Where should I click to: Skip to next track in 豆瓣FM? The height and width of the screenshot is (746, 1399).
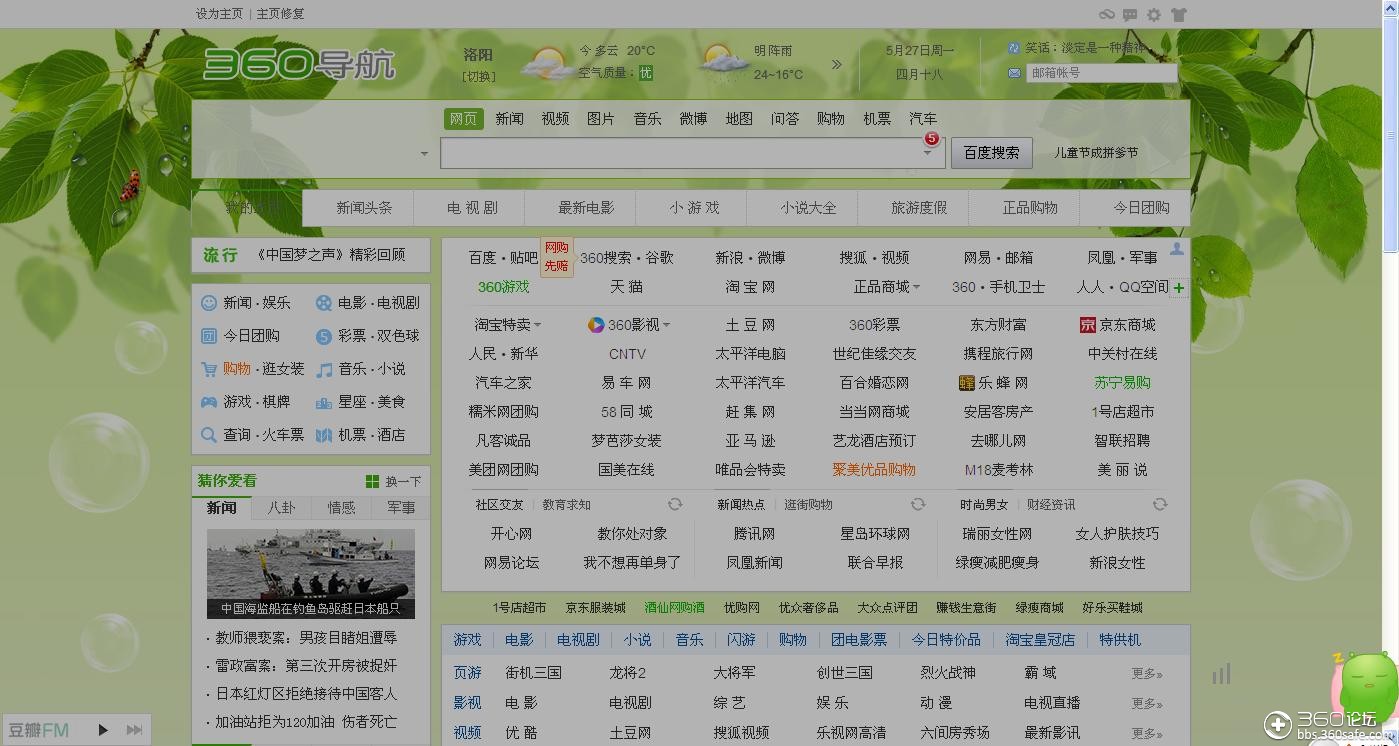point(134,730)
